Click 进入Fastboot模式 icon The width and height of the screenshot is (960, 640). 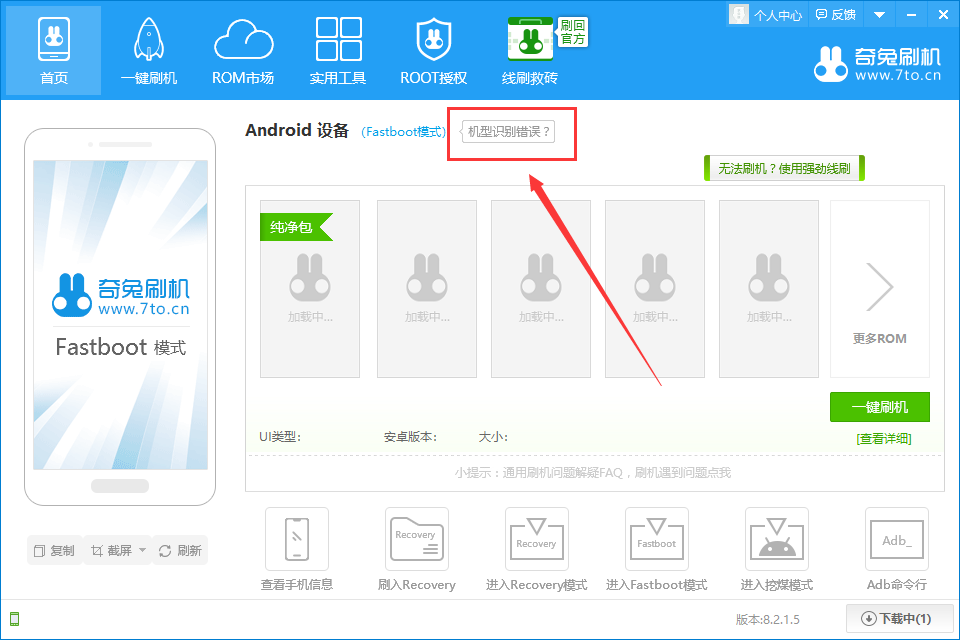[x=656, y=539]
